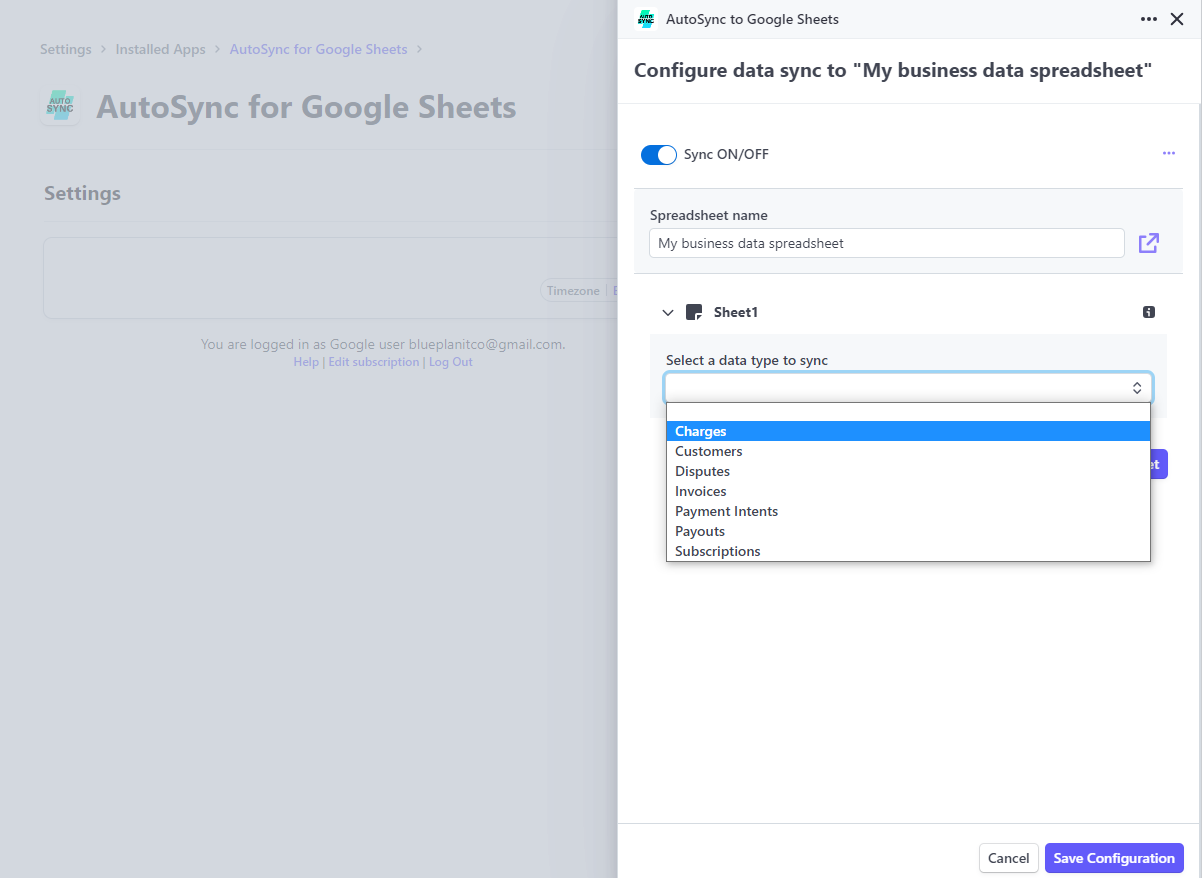Image resolution: width=1202 pixels, height=878 pixels.
Task: Go to Installed Apps breadcrumb
Action: 160,49
